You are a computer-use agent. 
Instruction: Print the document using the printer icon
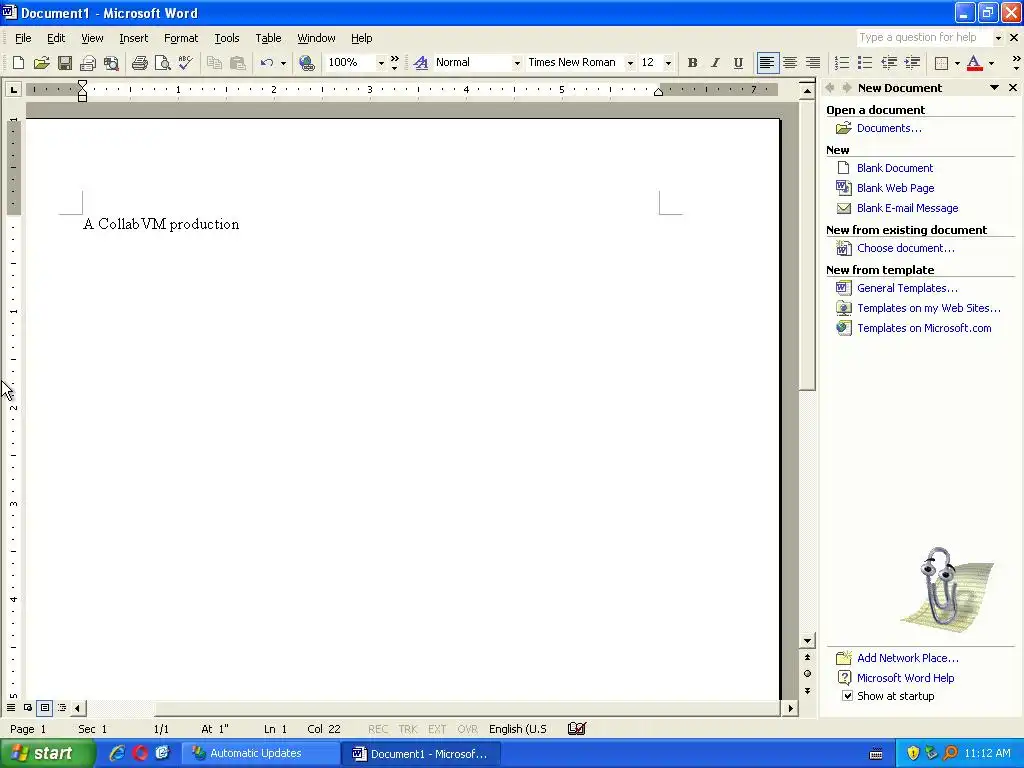pyautogui.click(x=139, y=63)
